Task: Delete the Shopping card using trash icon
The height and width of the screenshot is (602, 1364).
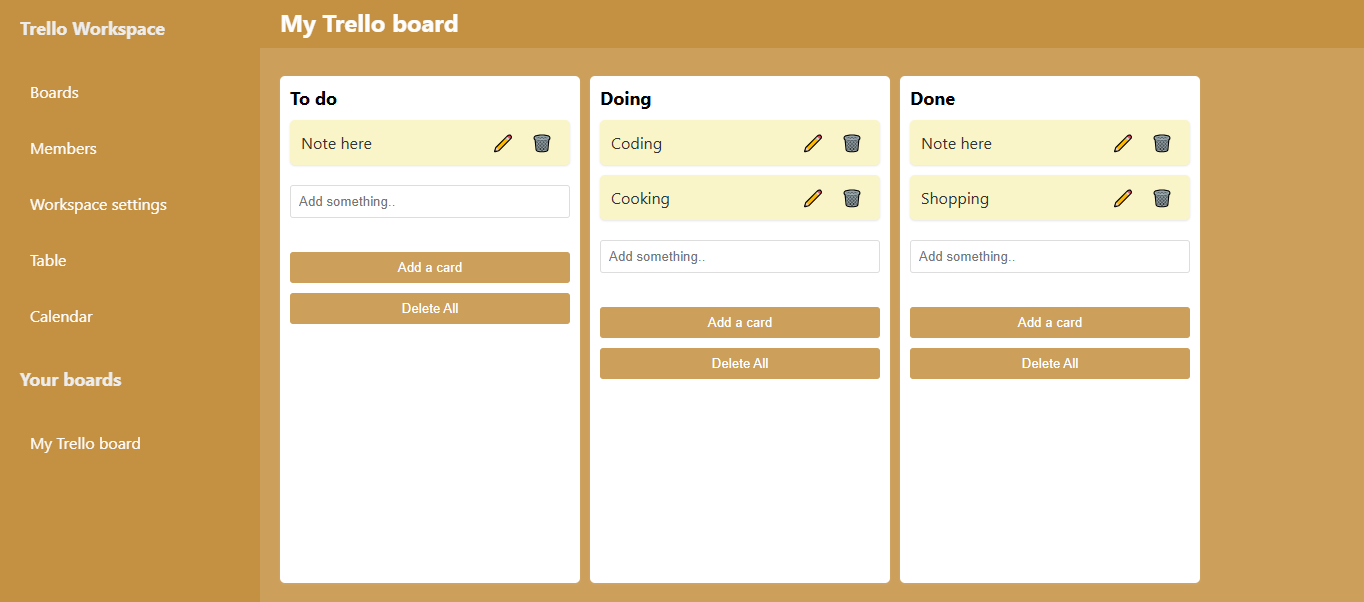Action: tap(1162, 198)
